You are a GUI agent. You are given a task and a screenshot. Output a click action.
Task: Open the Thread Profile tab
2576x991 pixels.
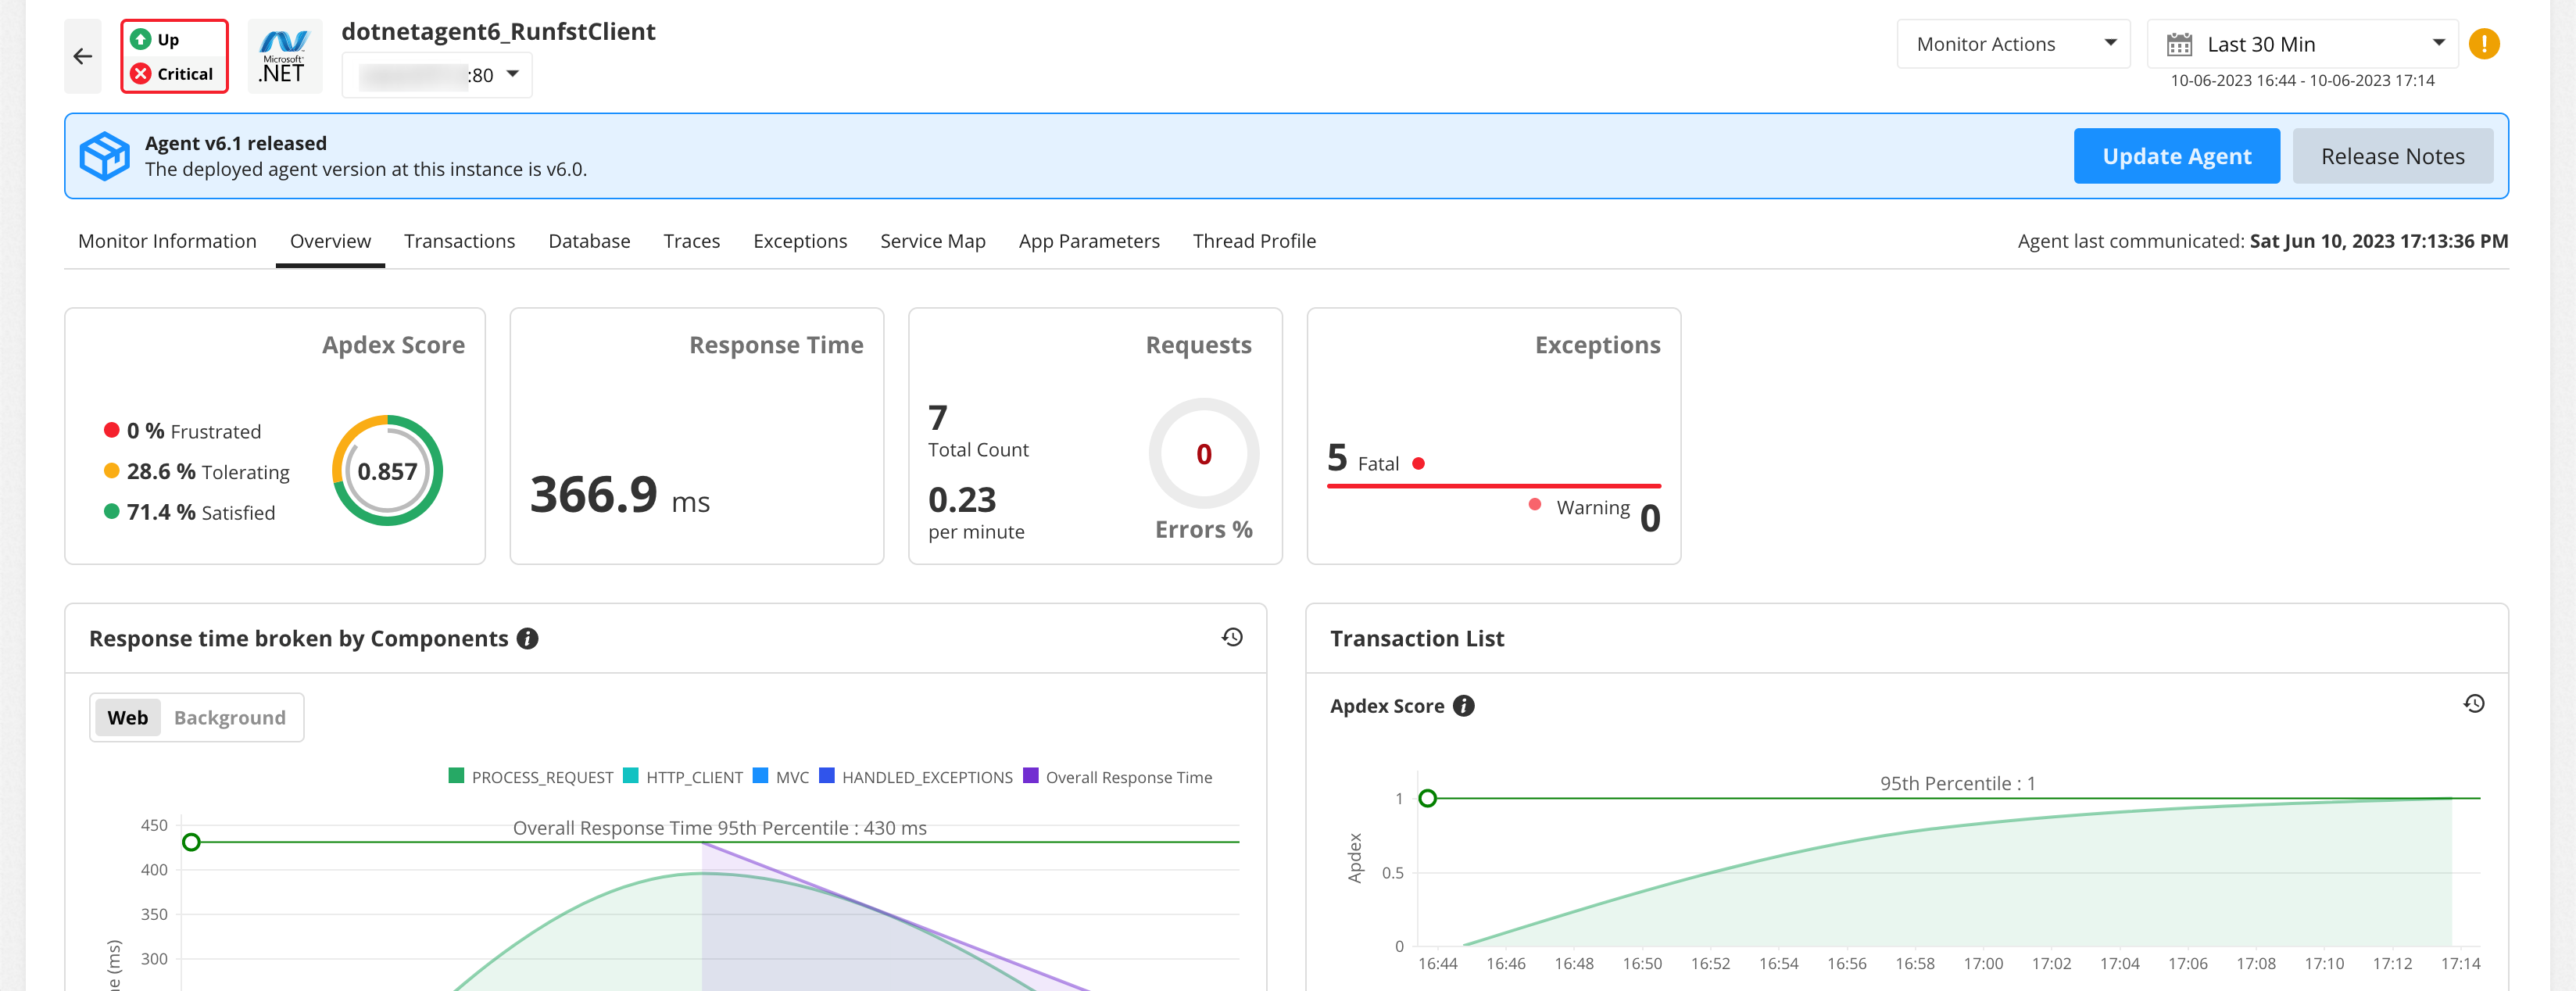click(1254, 240)
